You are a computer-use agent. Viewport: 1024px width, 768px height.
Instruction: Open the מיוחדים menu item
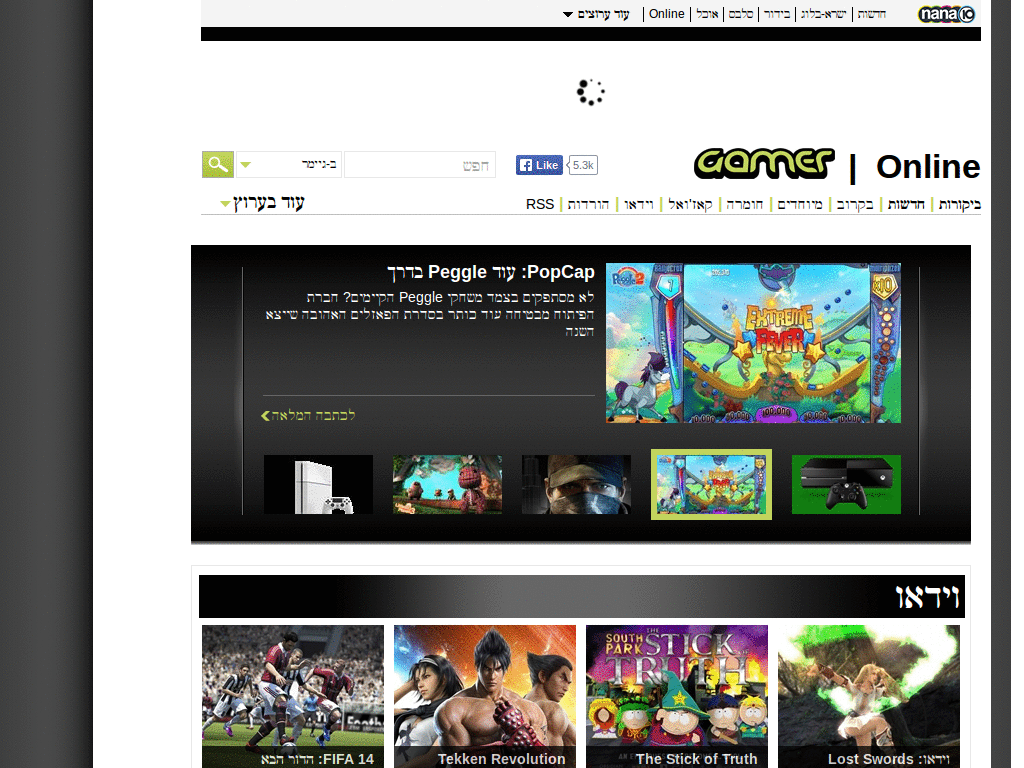click(x=800, y=204)
